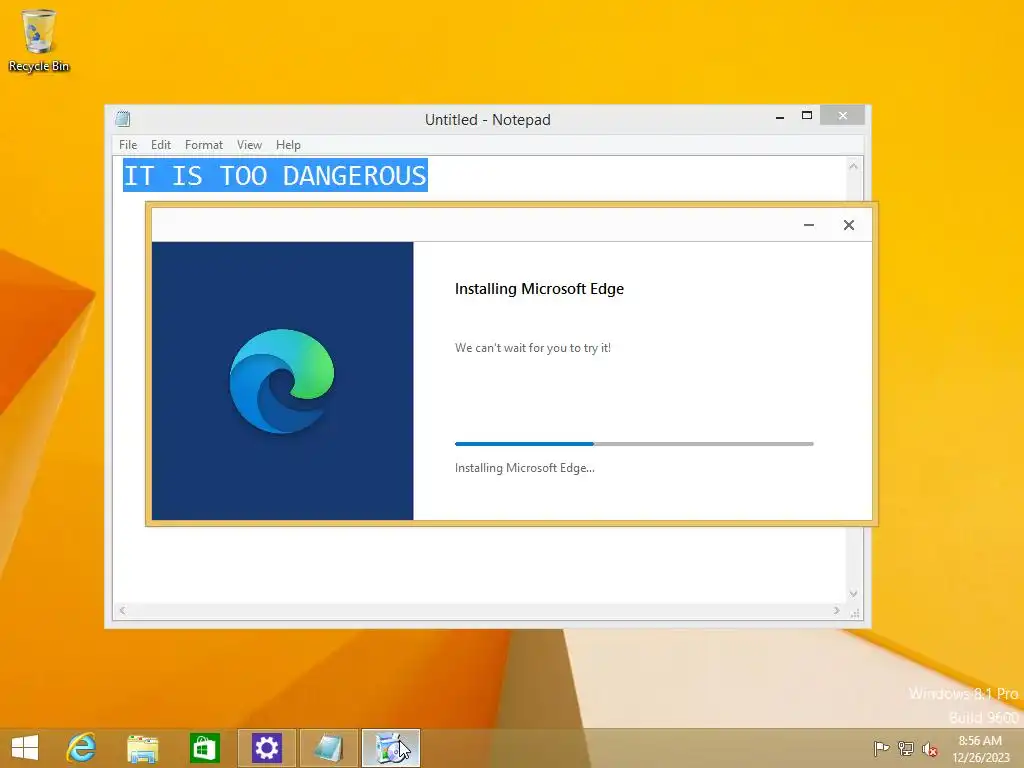This screenshot has height=768, width=1024.
Task: Open PC Settings gear taskbar icon
Action: click(266, 748)
